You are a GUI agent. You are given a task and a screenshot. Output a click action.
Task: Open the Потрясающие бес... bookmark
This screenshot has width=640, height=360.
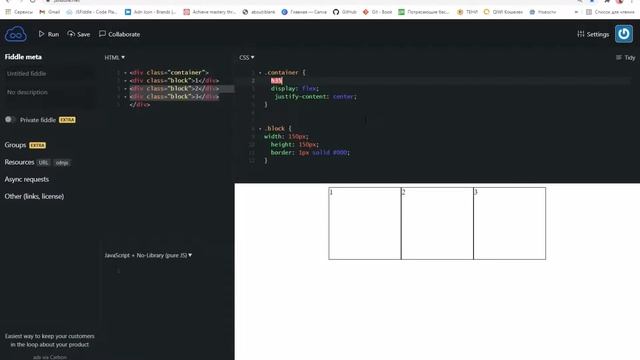click(x=424, y=12)
